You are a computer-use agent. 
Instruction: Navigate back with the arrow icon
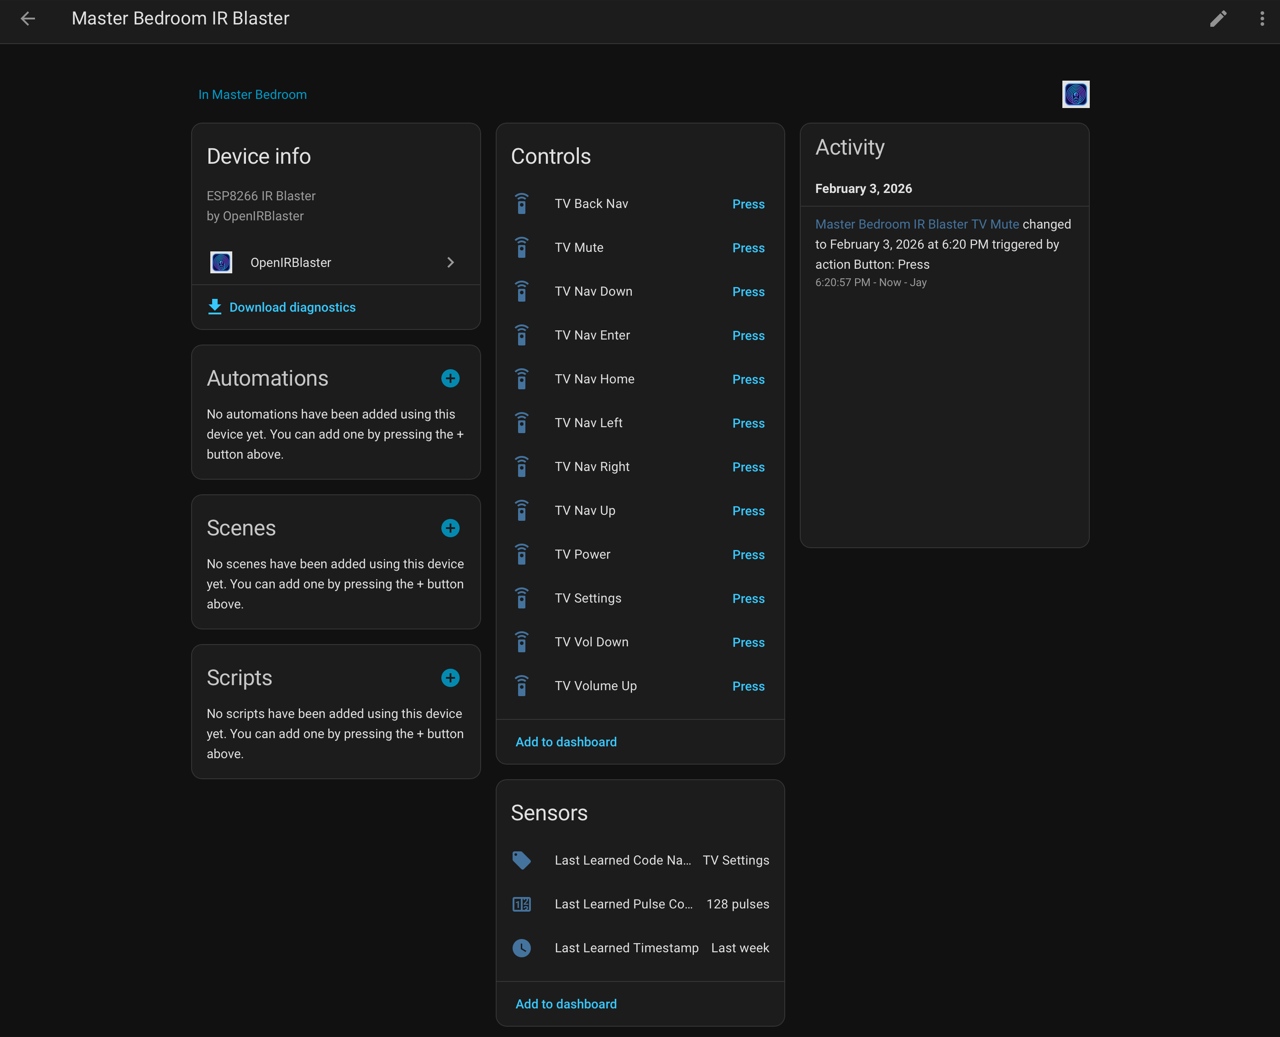[27, 19]
